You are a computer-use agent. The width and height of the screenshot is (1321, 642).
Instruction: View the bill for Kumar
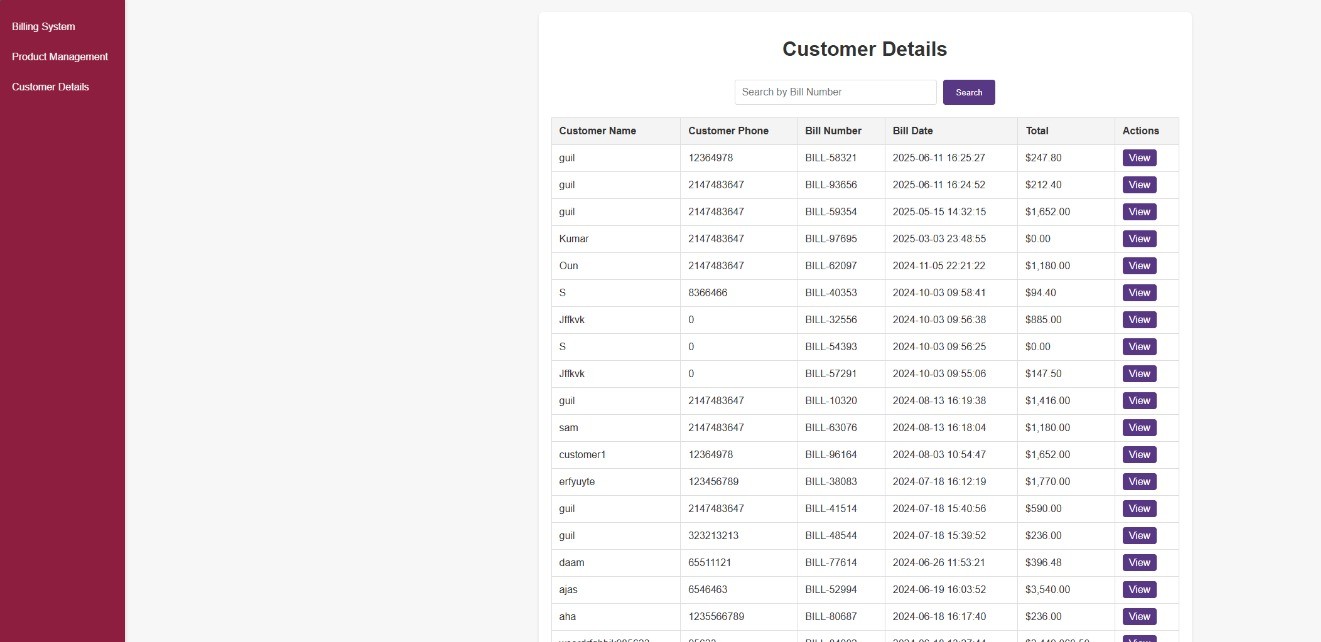coord(1139,238)
